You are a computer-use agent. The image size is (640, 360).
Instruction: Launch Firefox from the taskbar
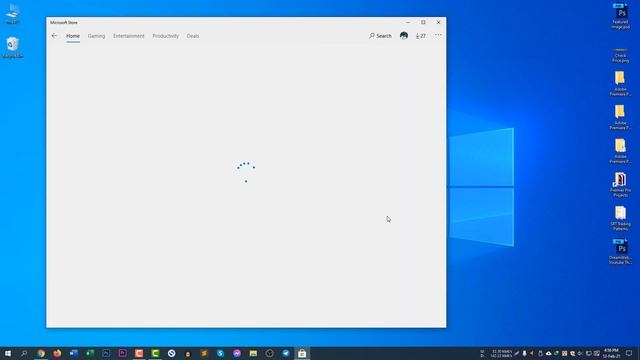click(57, 353)
